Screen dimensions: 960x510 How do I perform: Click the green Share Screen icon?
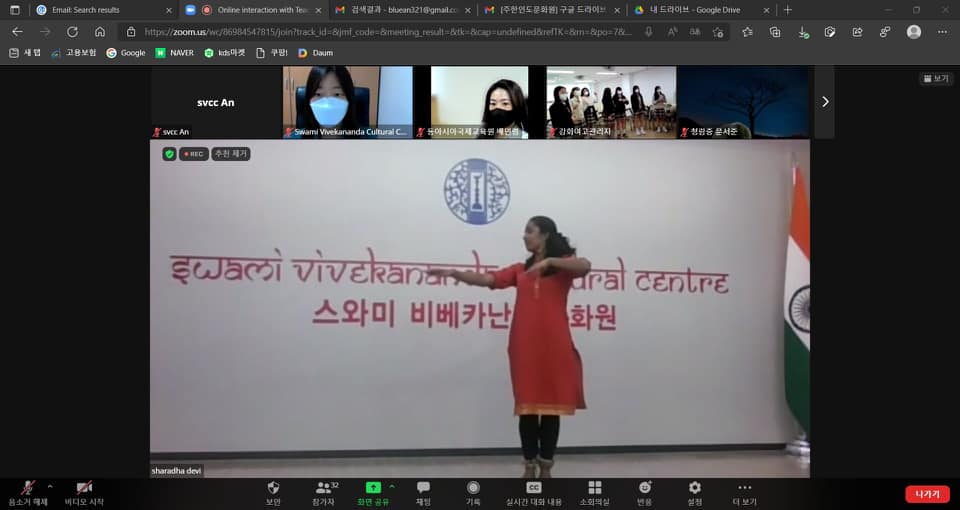point(373,488)
